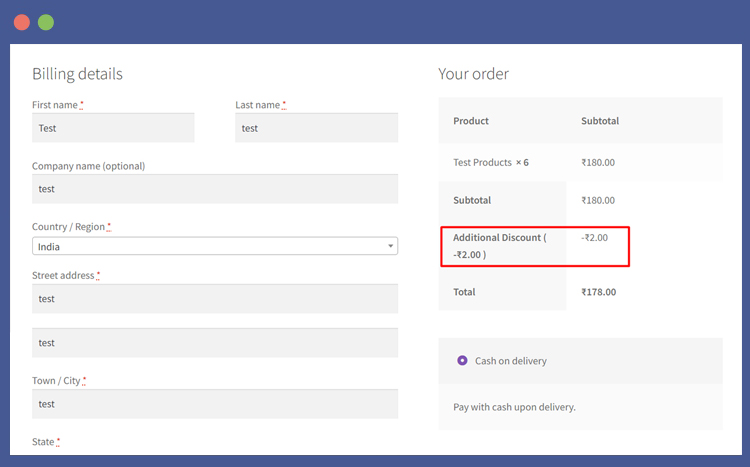Screen dimensions: 750x467
Task: Focus the Last name input
Action: point(317,128)
